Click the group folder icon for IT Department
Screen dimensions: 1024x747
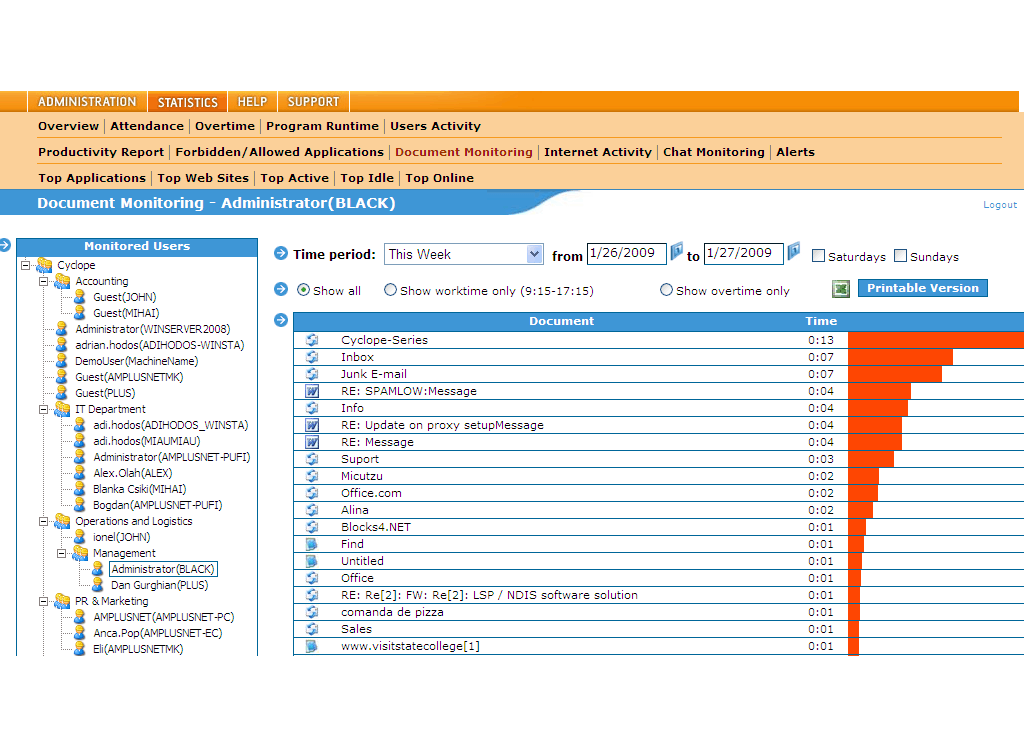[x=62, y=409]
